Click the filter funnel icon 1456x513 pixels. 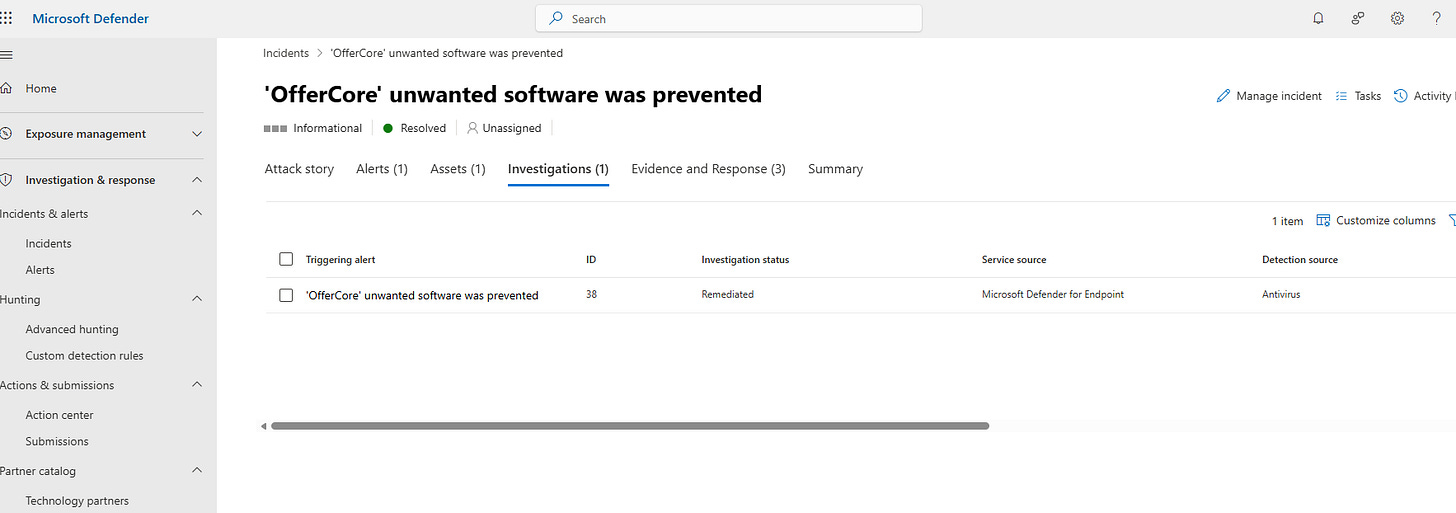(x=1452, y=220)
